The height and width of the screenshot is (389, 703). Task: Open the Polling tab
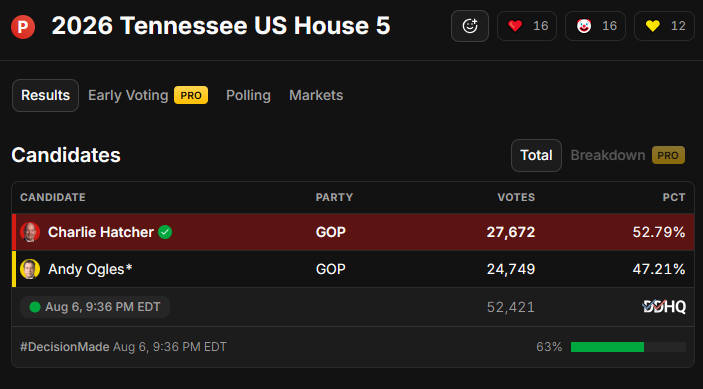click(x=248, y=95)
